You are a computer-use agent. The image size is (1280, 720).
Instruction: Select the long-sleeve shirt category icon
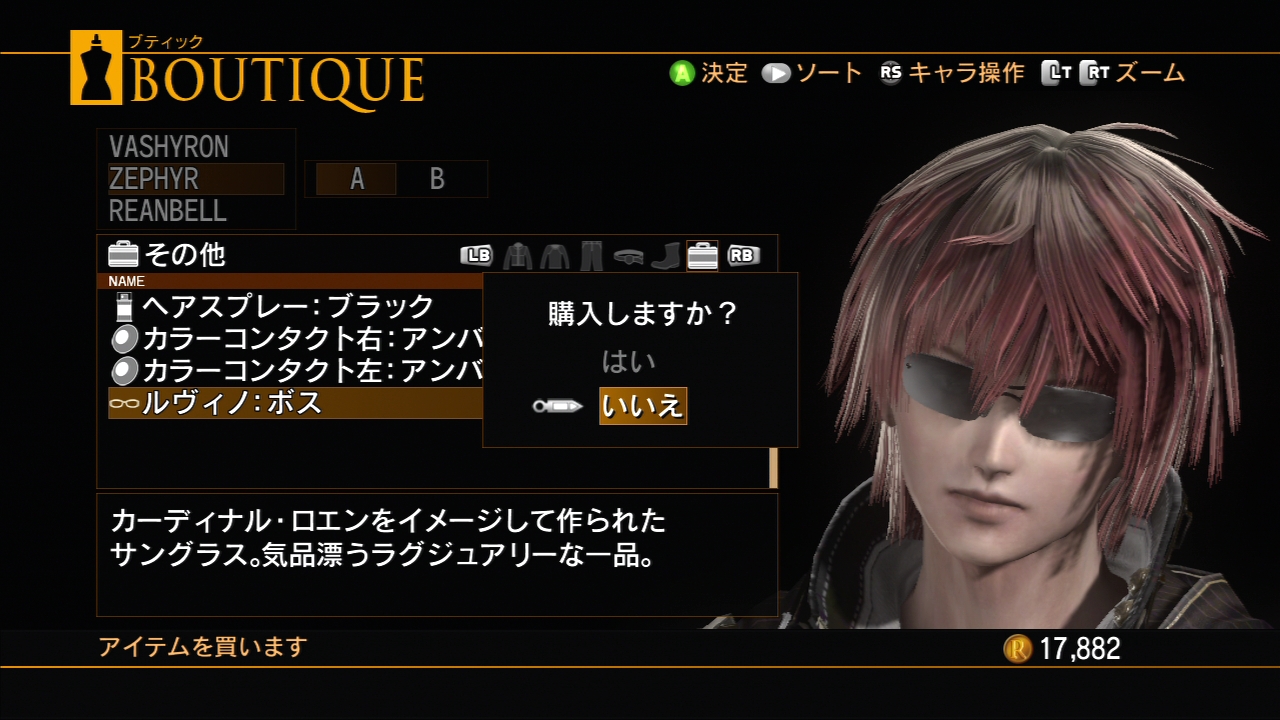pos(554,256)
